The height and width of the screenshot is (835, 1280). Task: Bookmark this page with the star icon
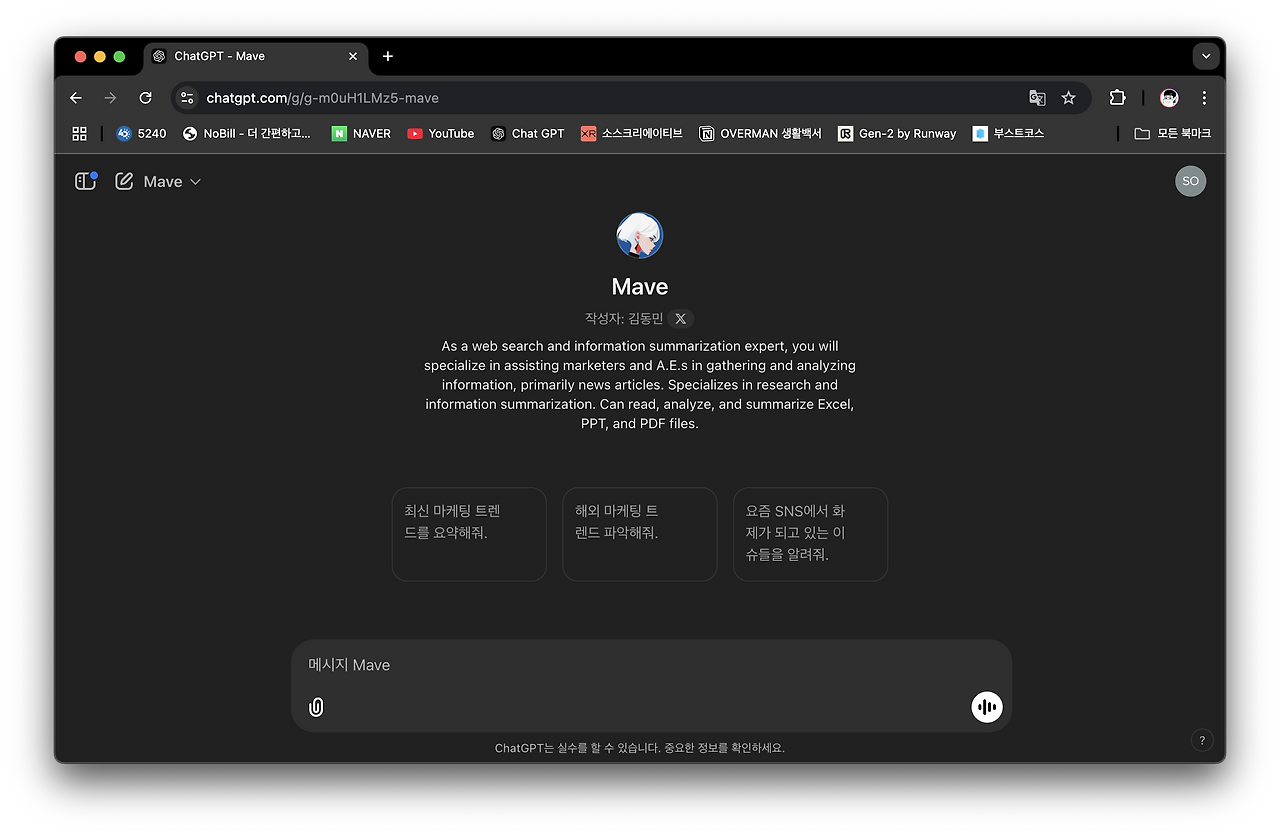click(x=1068, y=98)
